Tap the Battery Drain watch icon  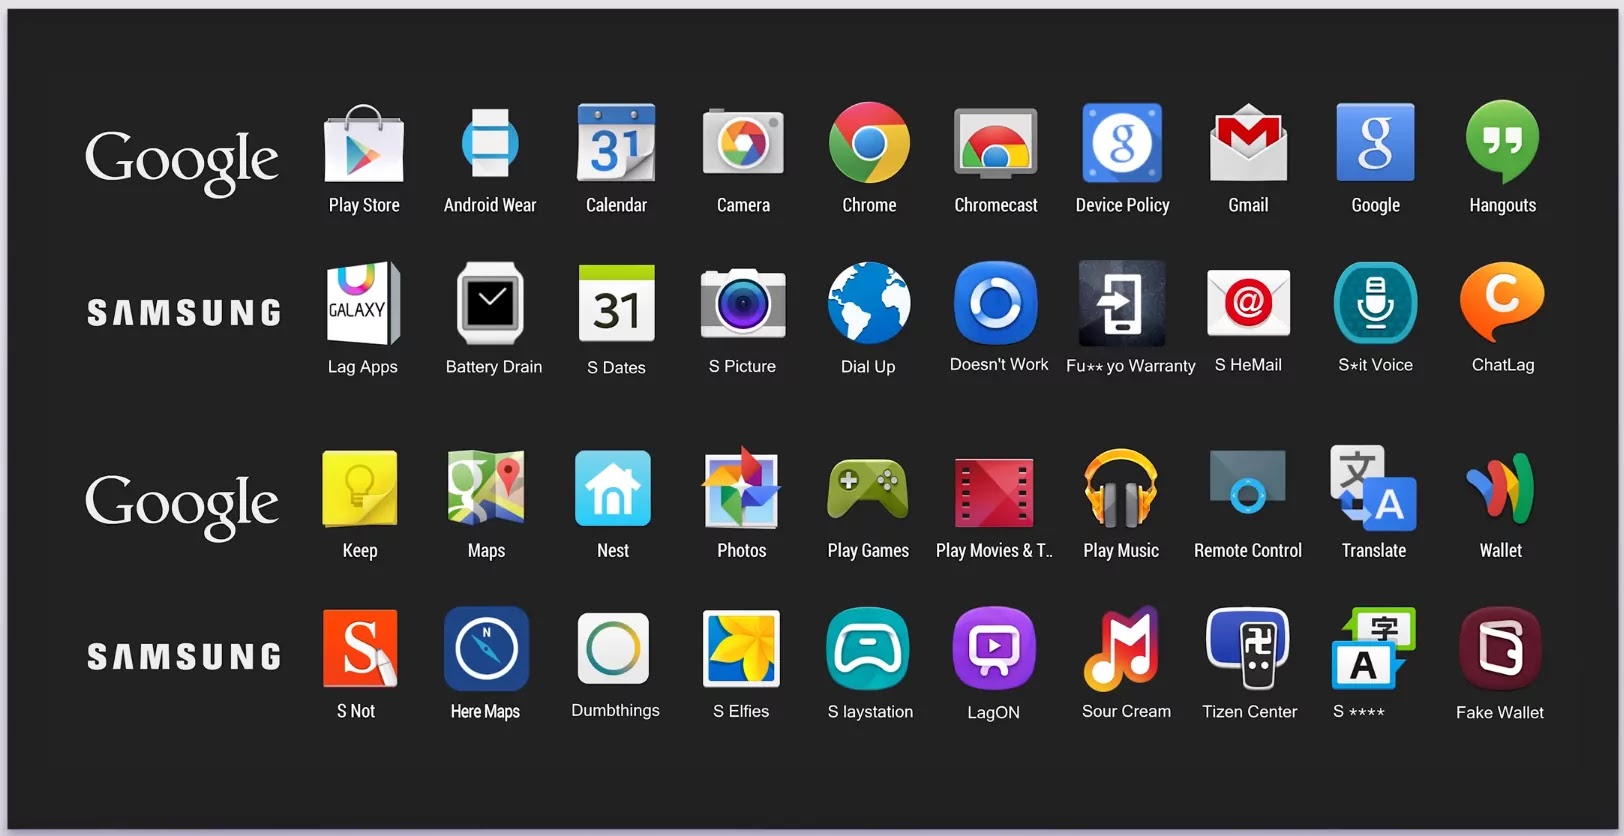click(x=490, y=303)
